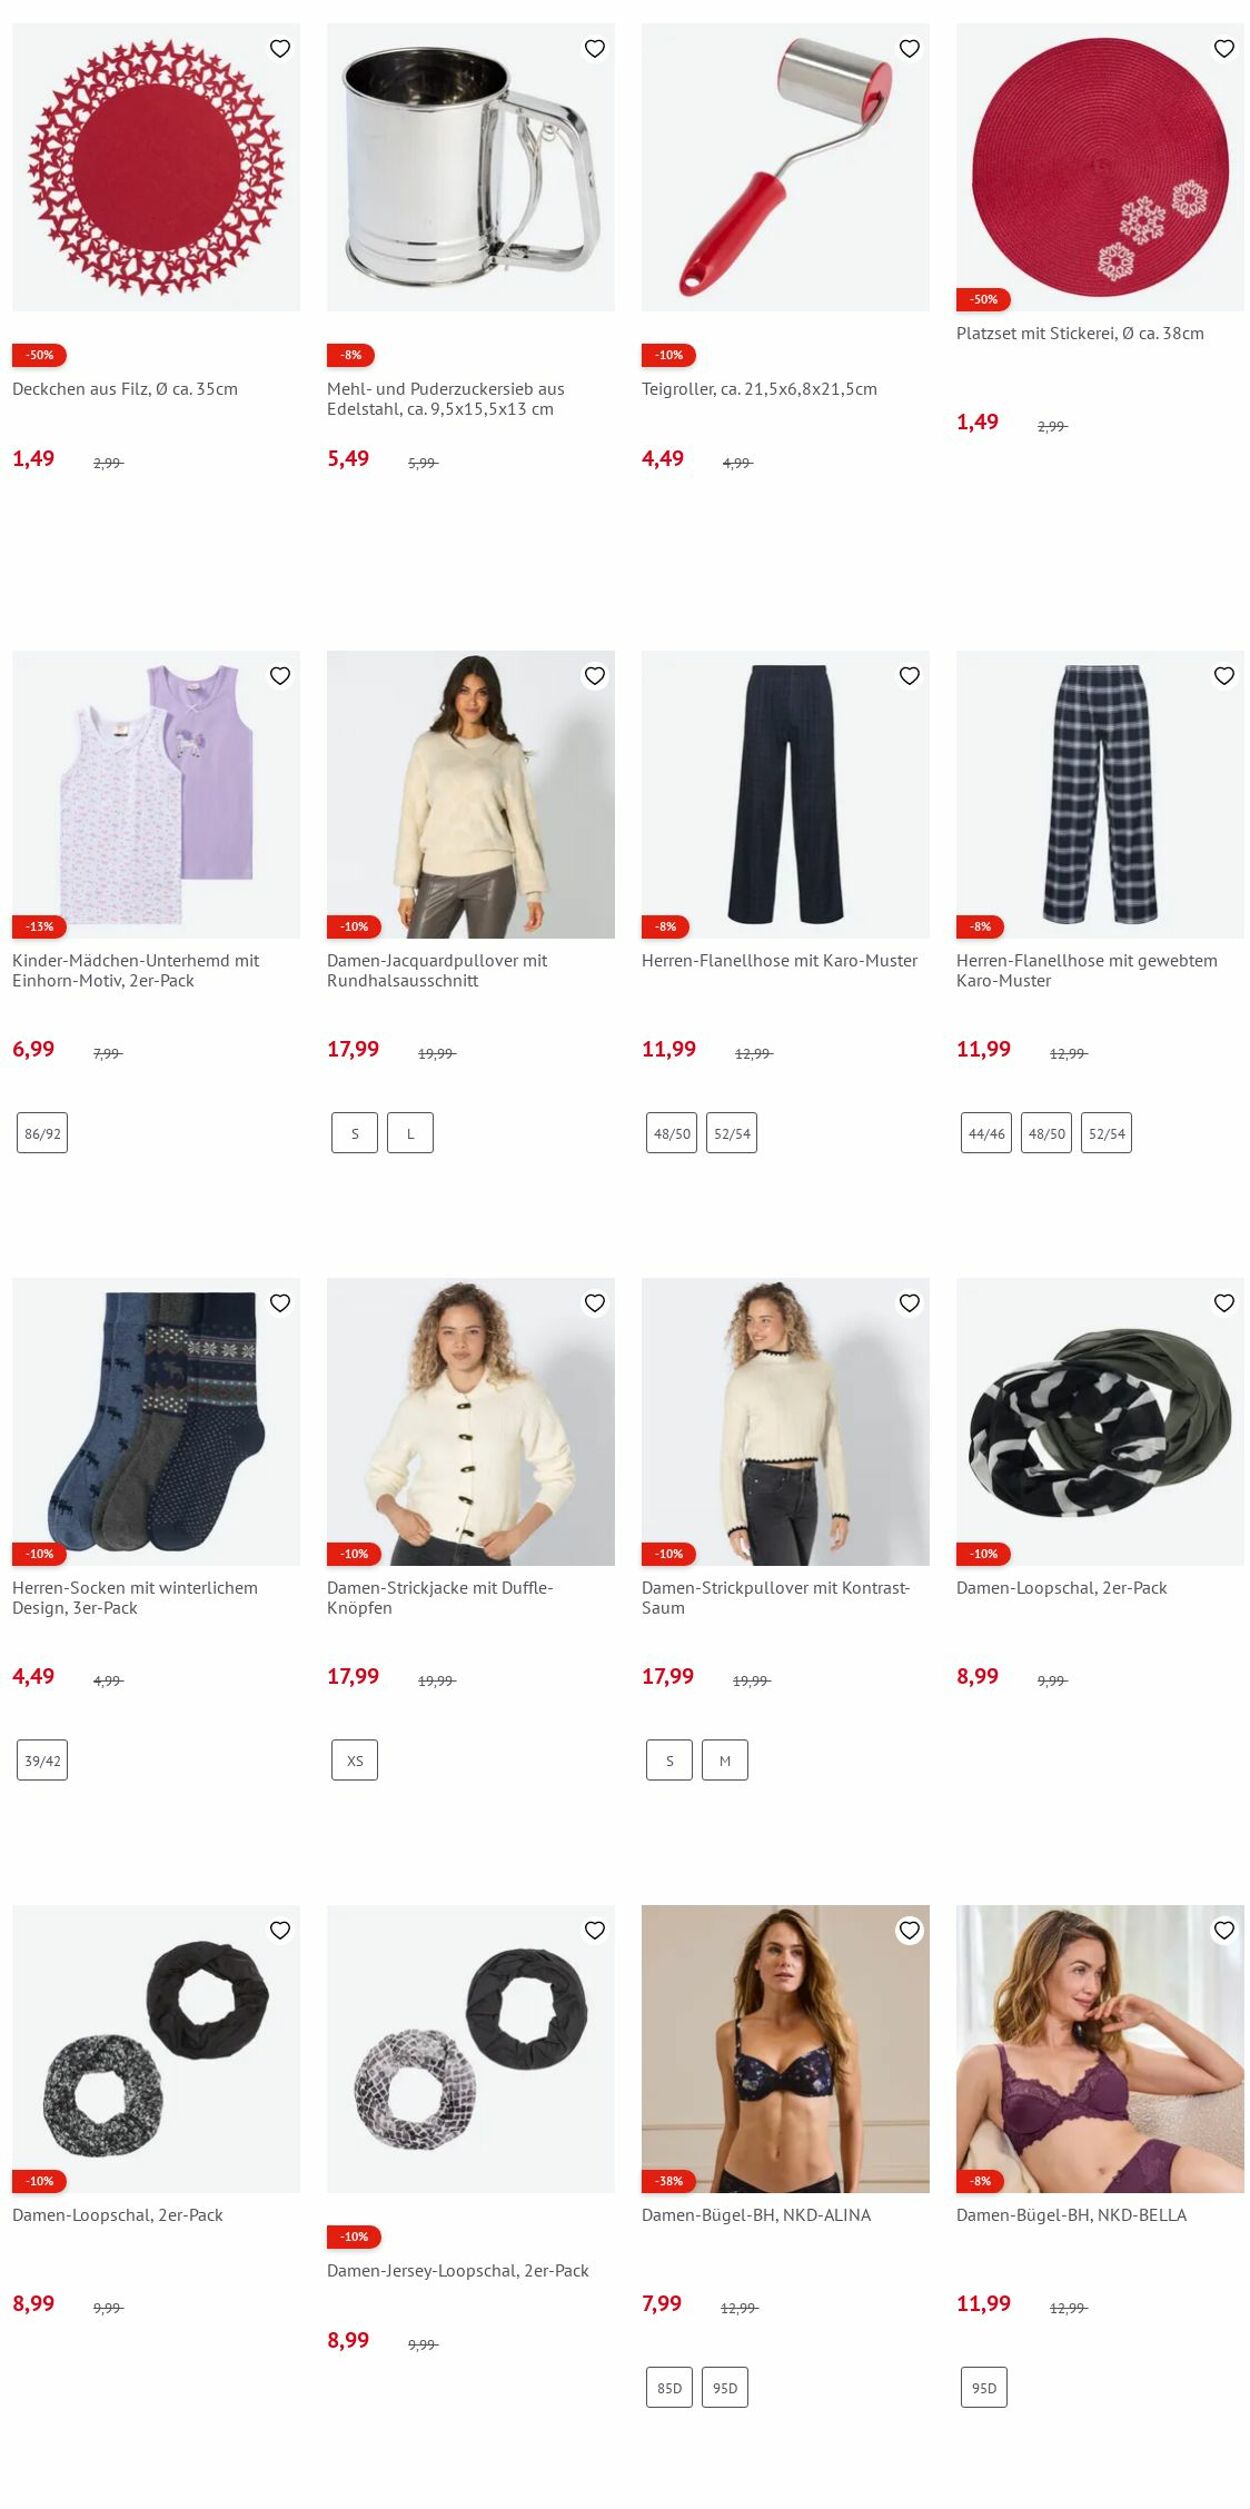Wishlist the Damen-Jacquardpullover via heart icon
Screen dimensions: 1250x2509
595,676
